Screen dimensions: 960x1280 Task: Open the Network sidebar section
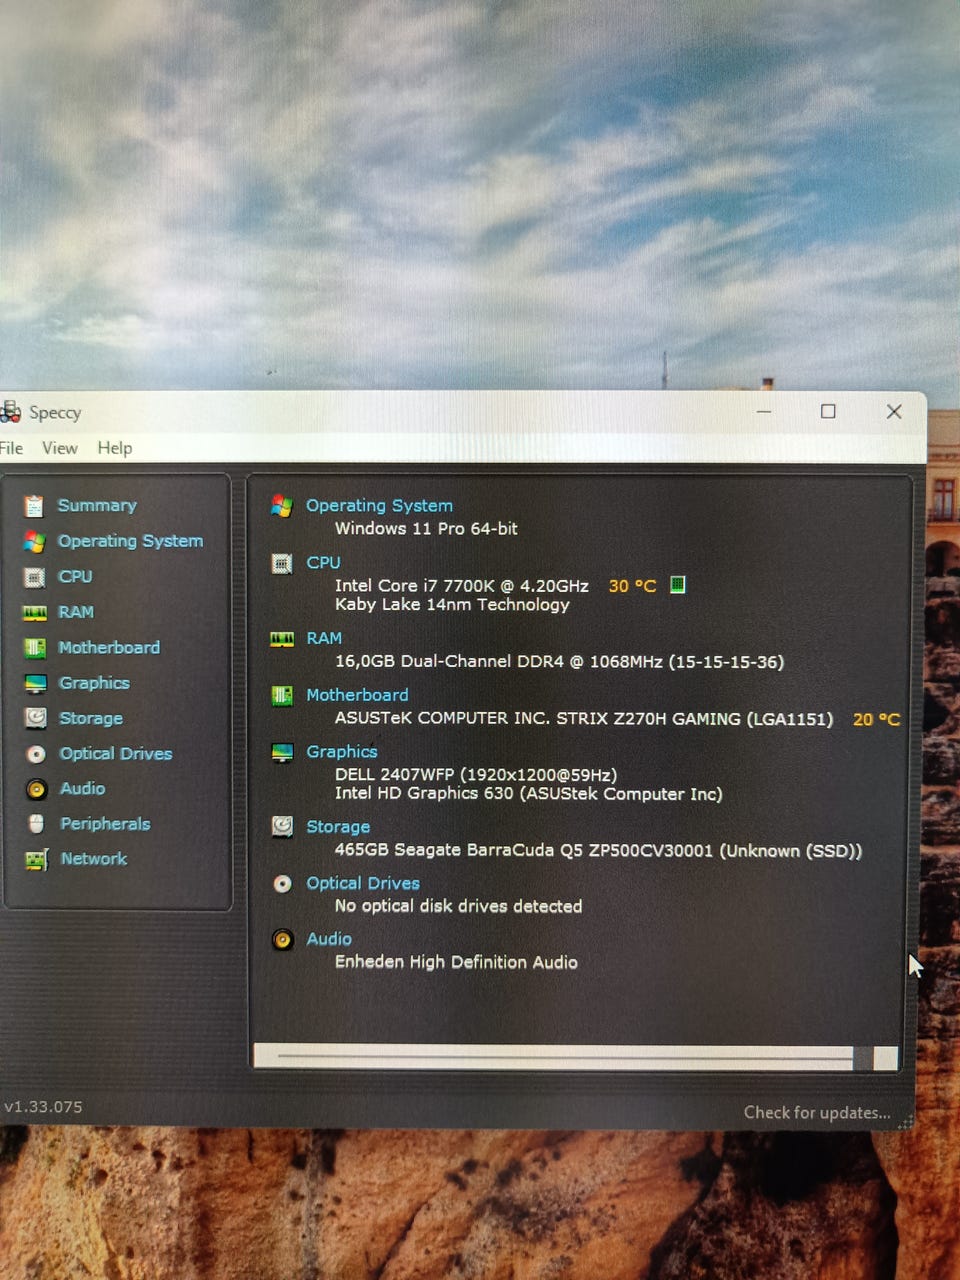(x=94, y=859)
